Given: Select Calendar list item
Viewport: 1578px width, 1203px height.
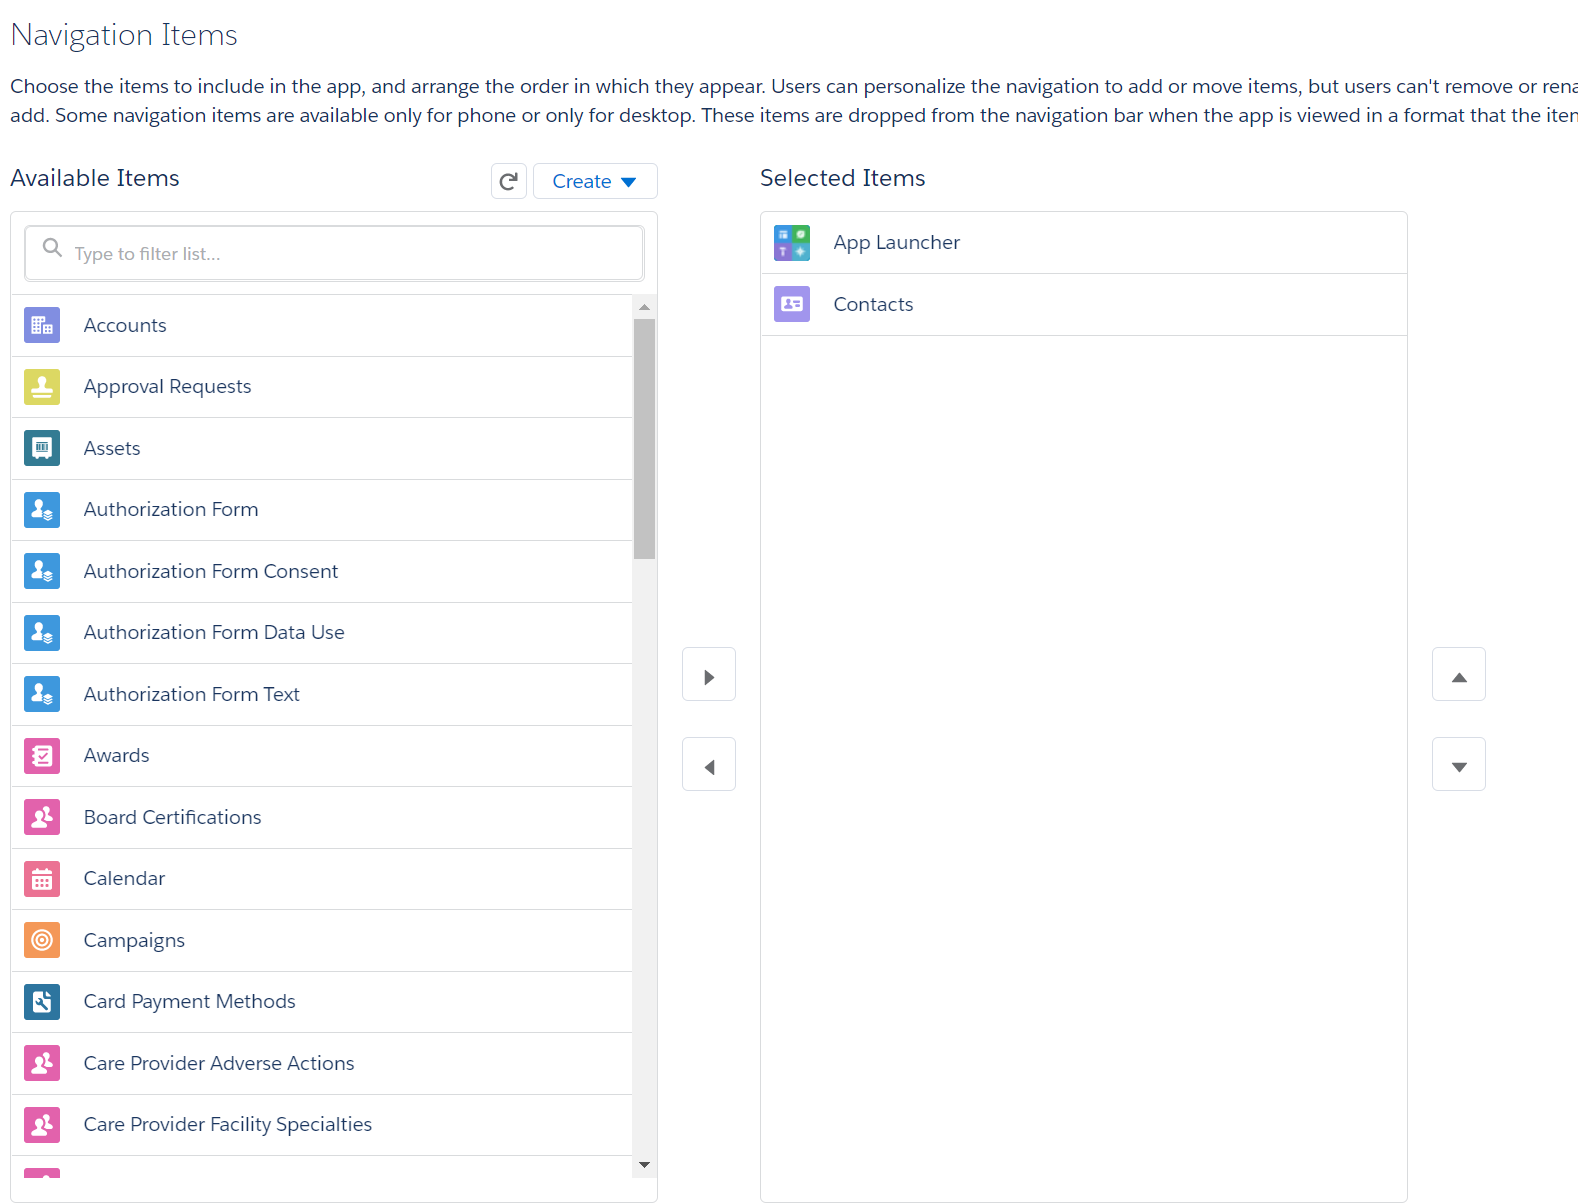Looking at the screenshot, I should click(322, 879).
